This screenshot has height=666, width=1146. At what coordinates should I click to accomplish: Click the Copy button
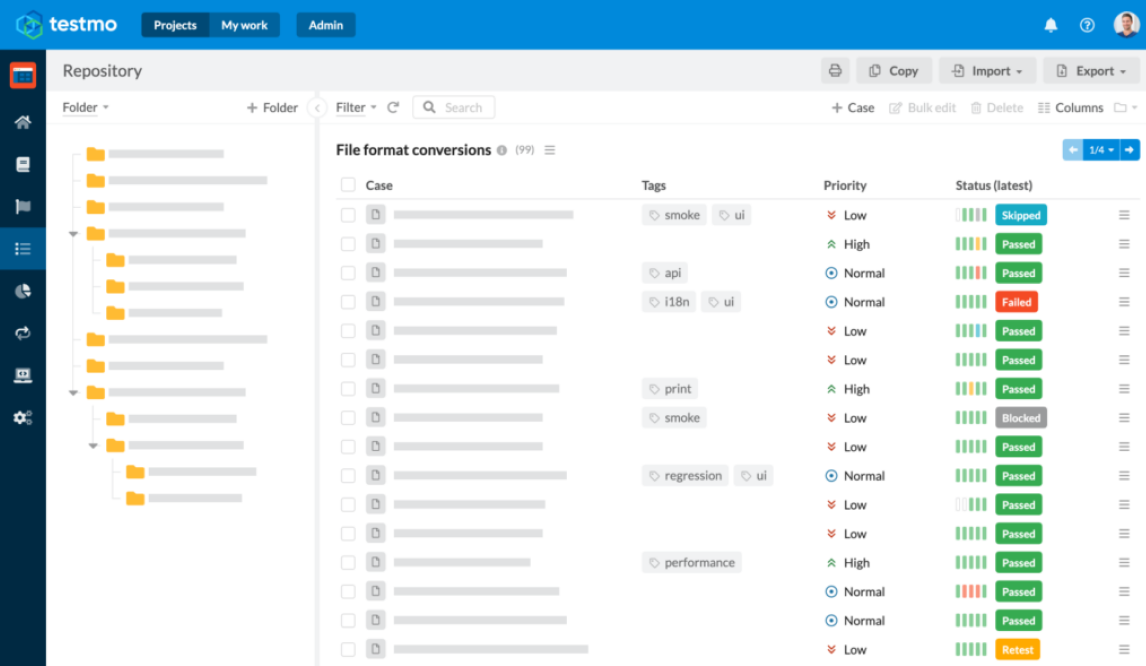pyautogui.click(x=893, y=70)
